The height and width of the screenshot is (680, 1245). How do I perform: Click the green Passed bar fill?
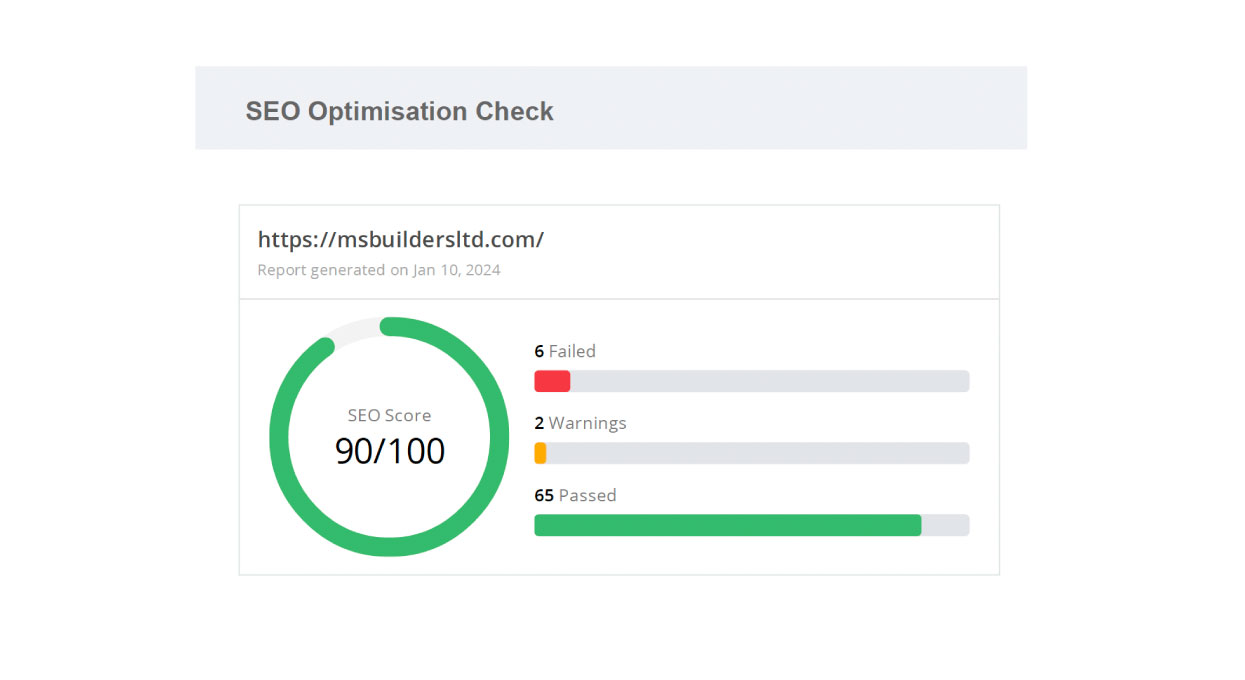tap(727, 525)
